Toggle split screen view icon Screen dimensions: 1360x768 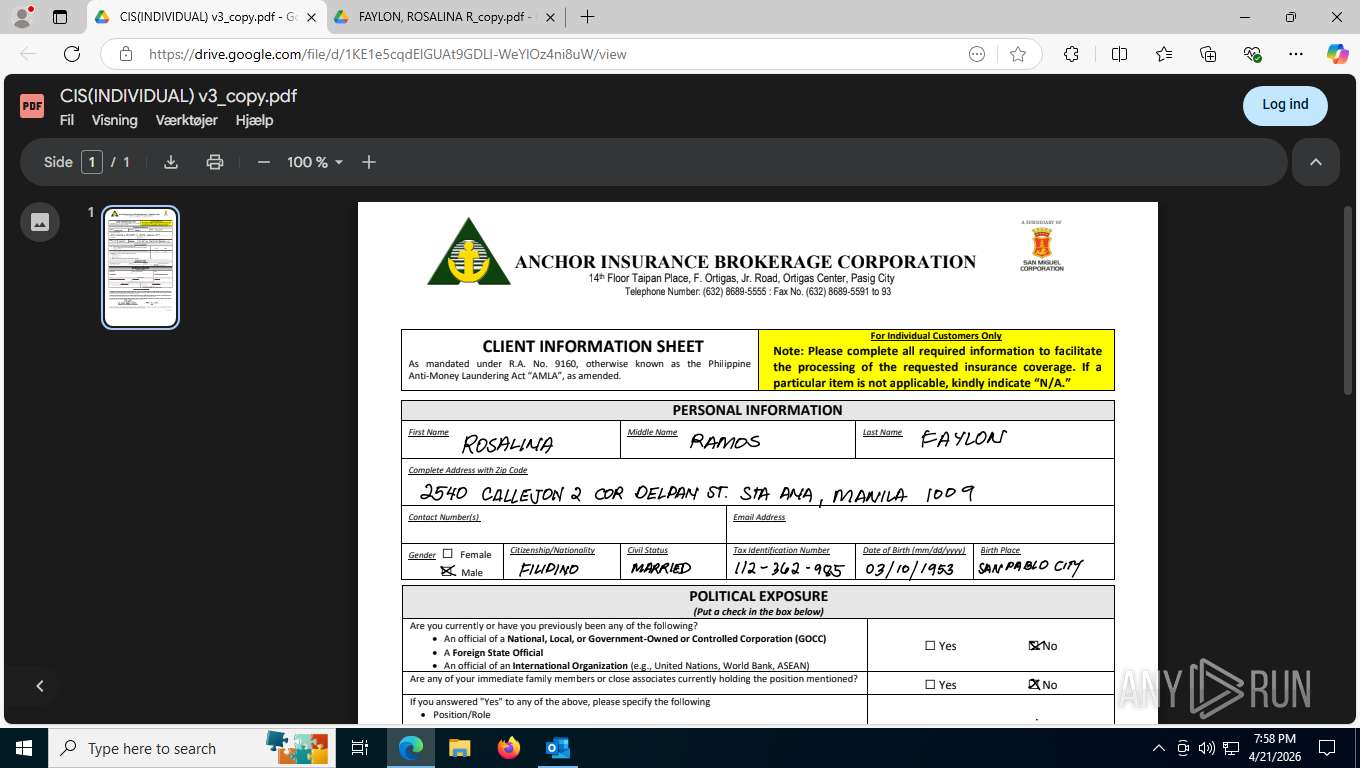click(x=1119, y=54)
